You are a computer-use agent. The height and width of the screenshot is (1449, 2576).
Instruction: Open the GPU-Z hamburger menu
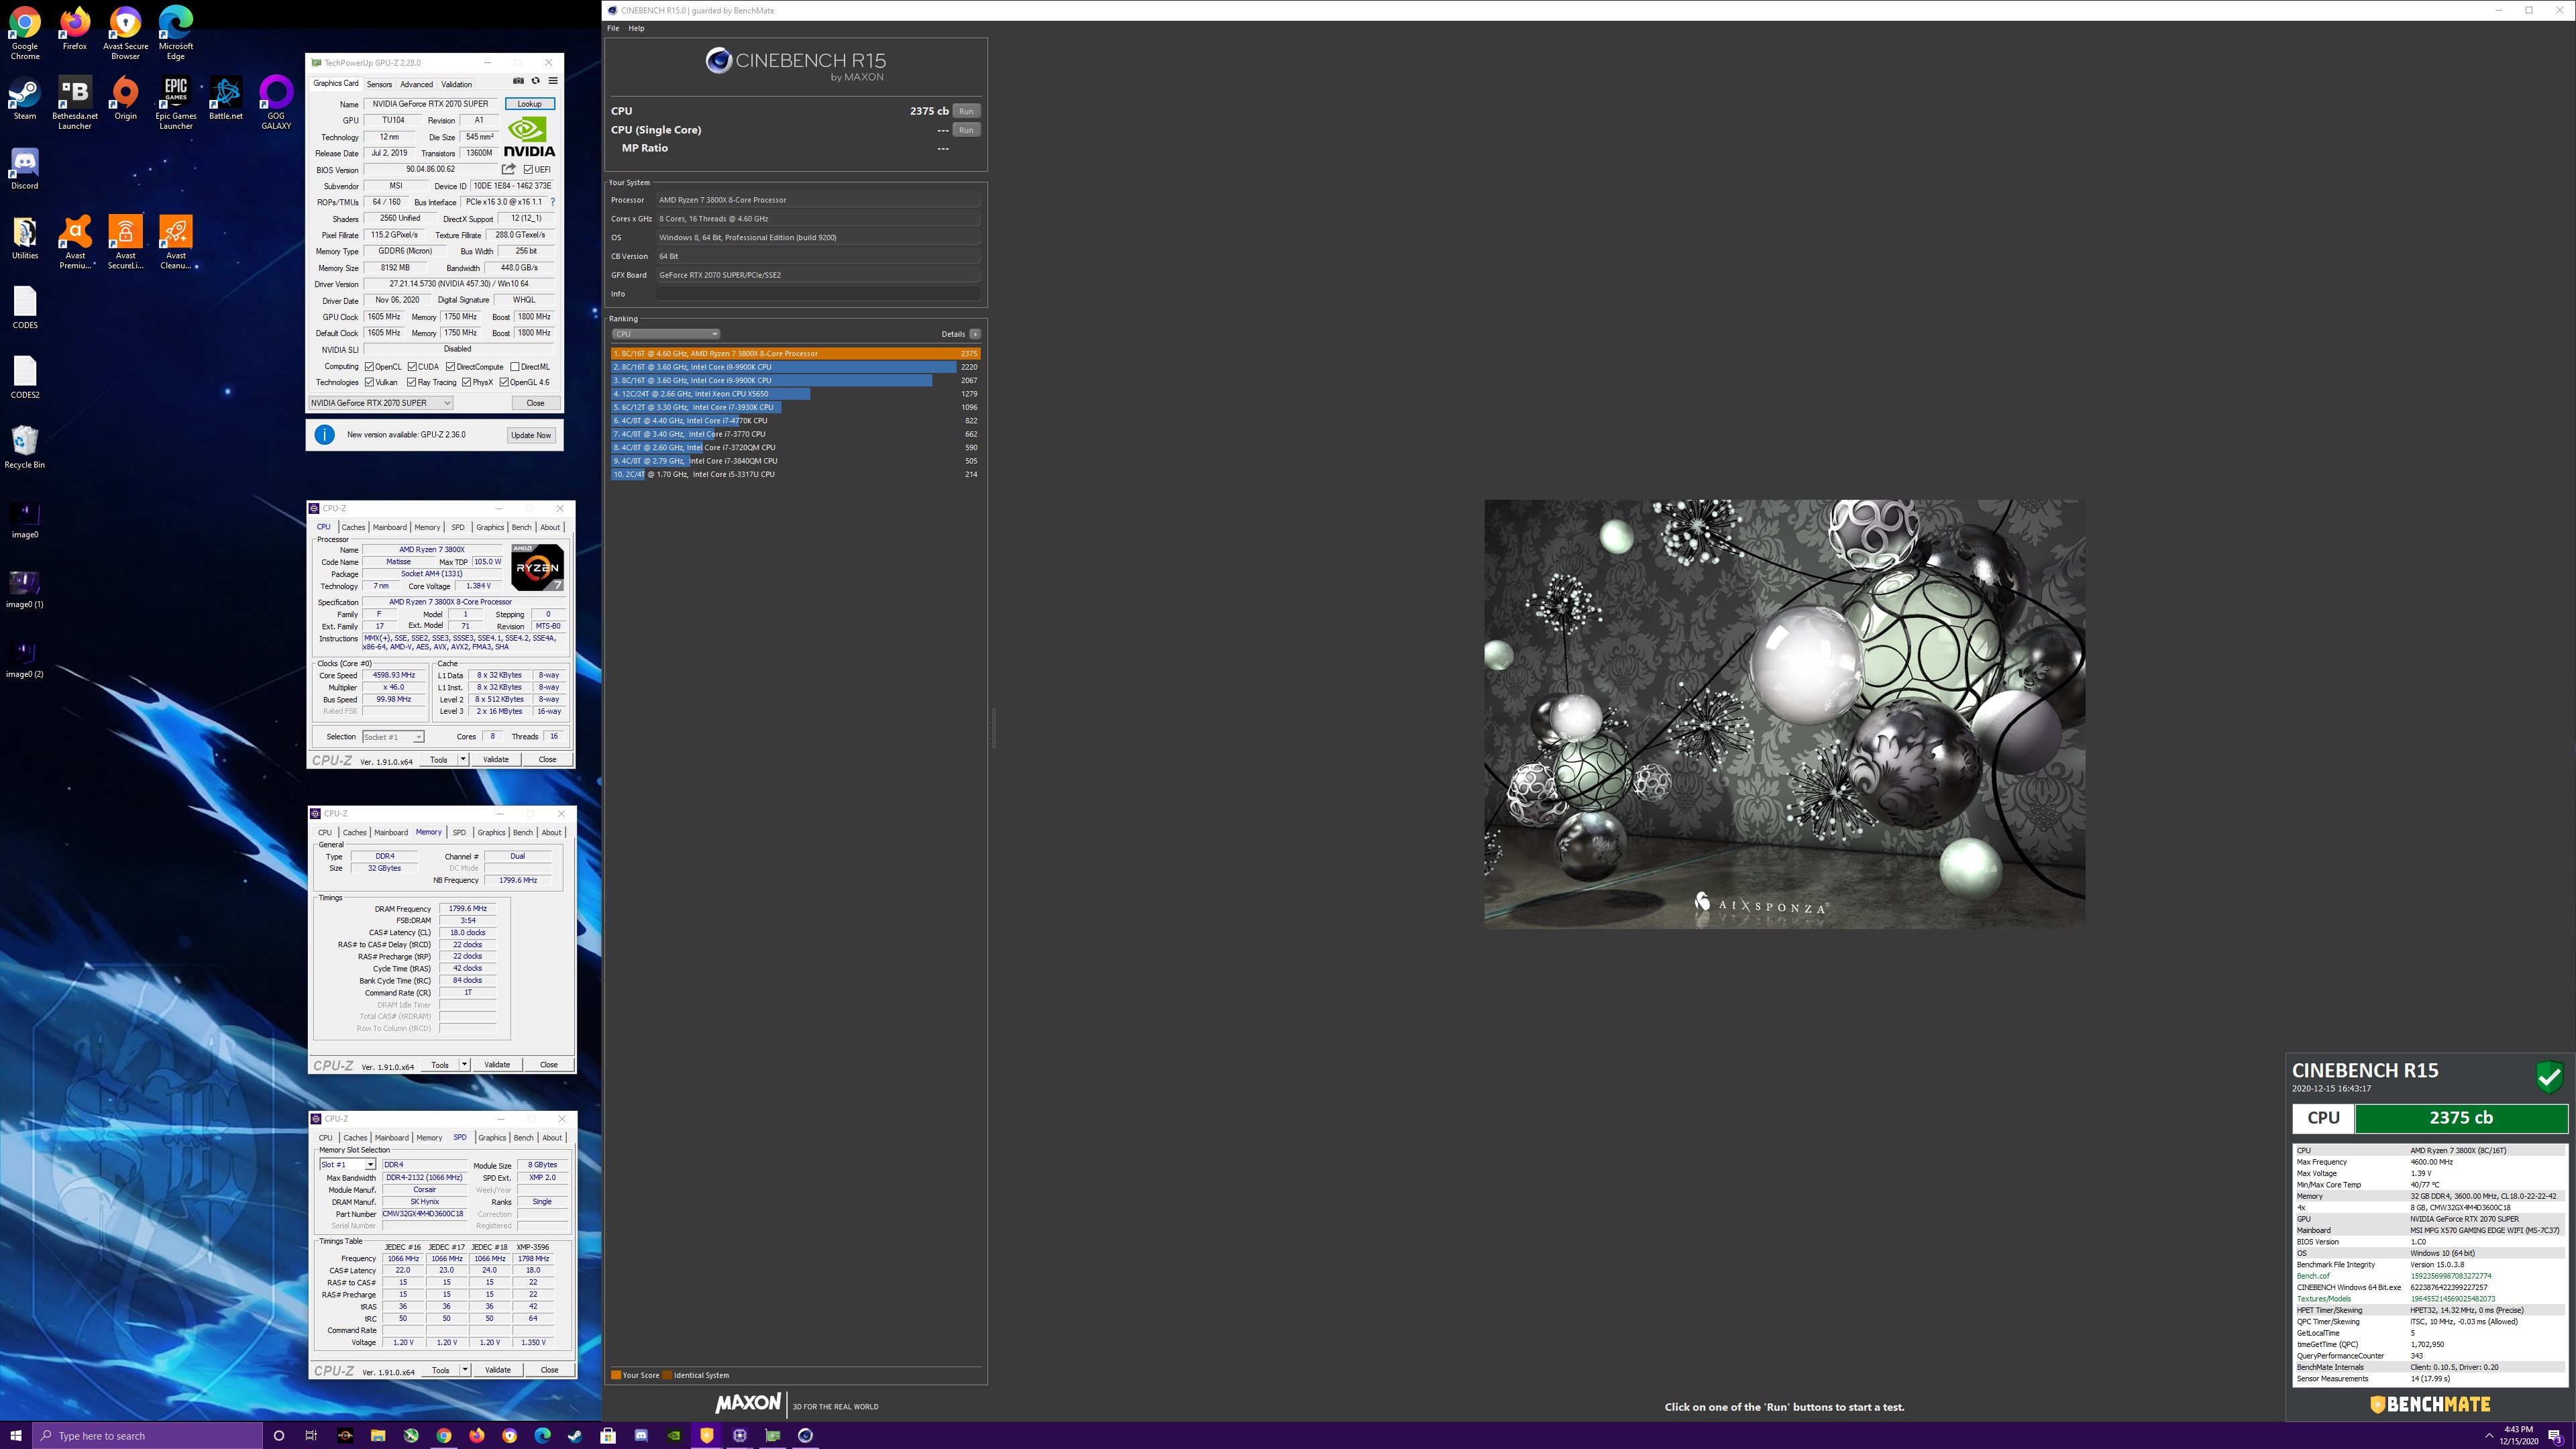coord(552,81)
